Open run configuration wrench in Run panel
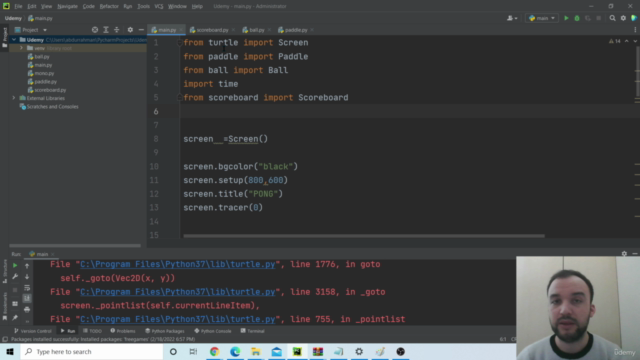This screenshot has width=640, height=360. tap(15, 277)
